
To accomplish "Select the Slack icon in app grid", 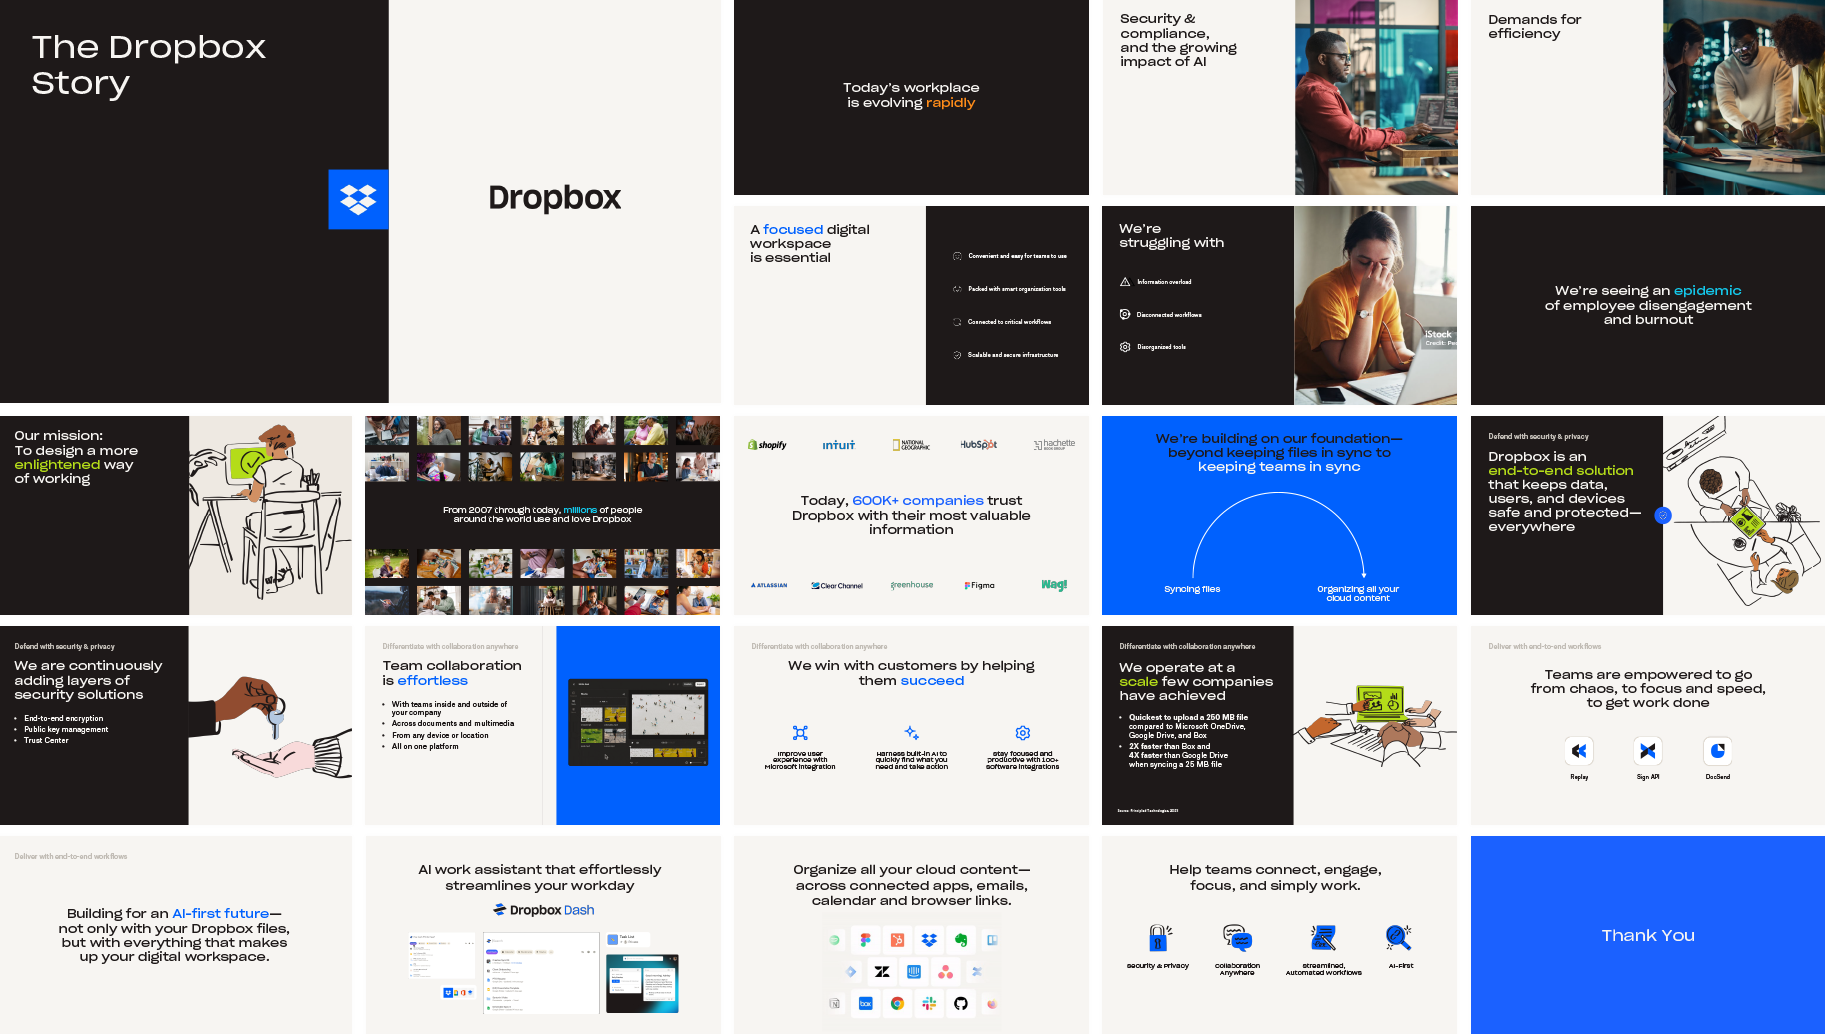I will (x=929, y=1003).
